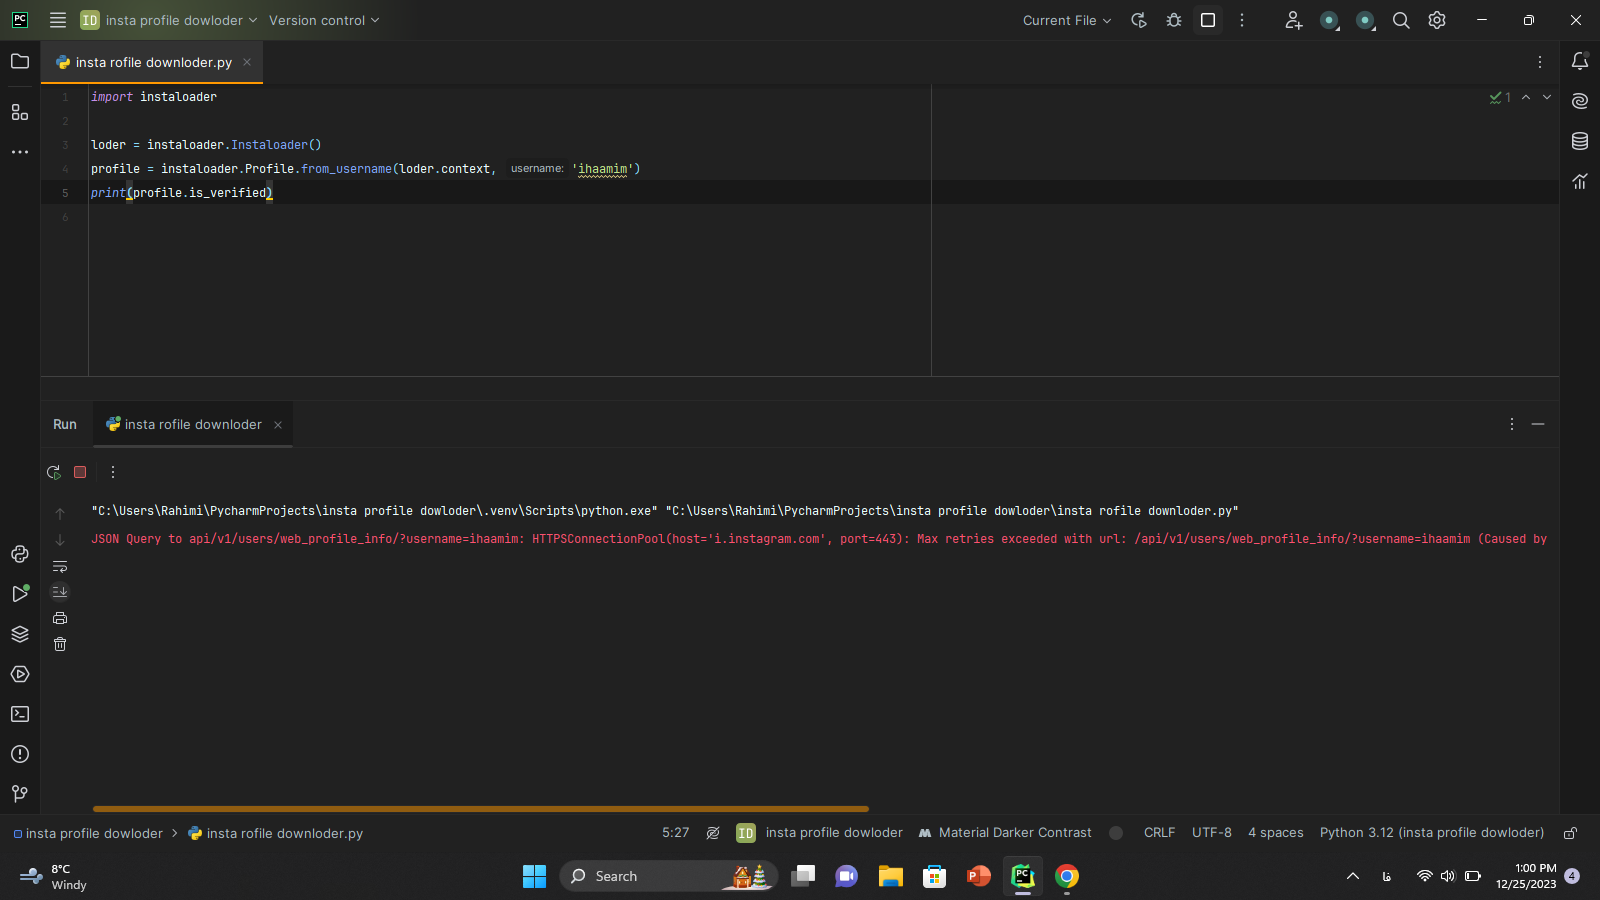The height and width of the screenshot is (900, 1600).
Task: Open the Database tool window
Action: point(1580,141)
